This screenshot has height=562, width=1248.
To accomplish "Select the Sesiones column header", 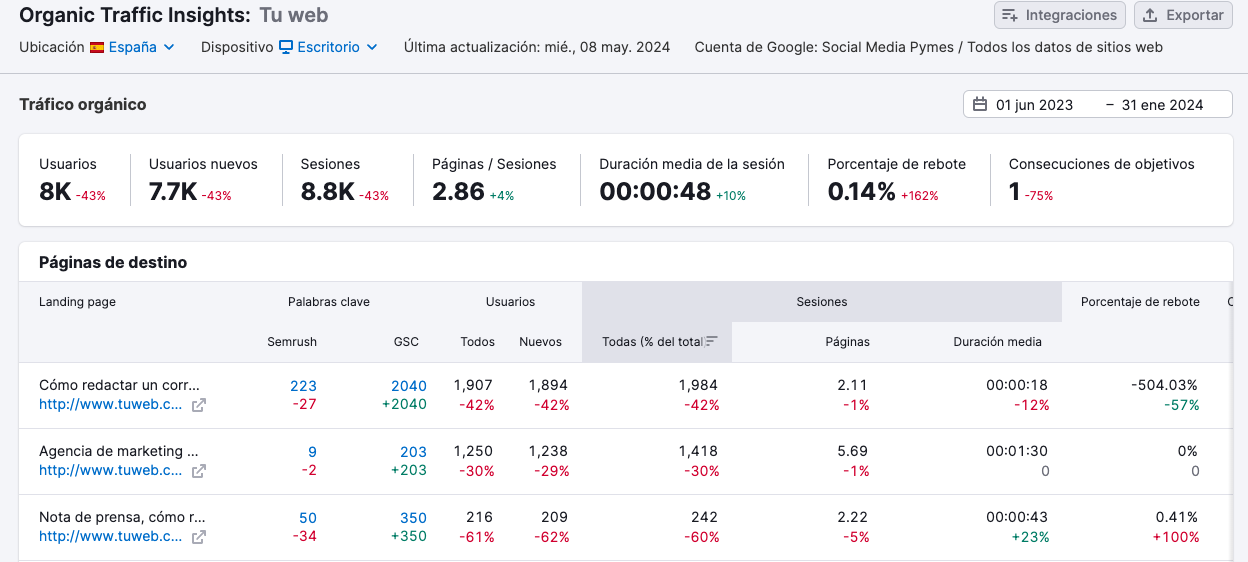I will click(x=821, y=302).
